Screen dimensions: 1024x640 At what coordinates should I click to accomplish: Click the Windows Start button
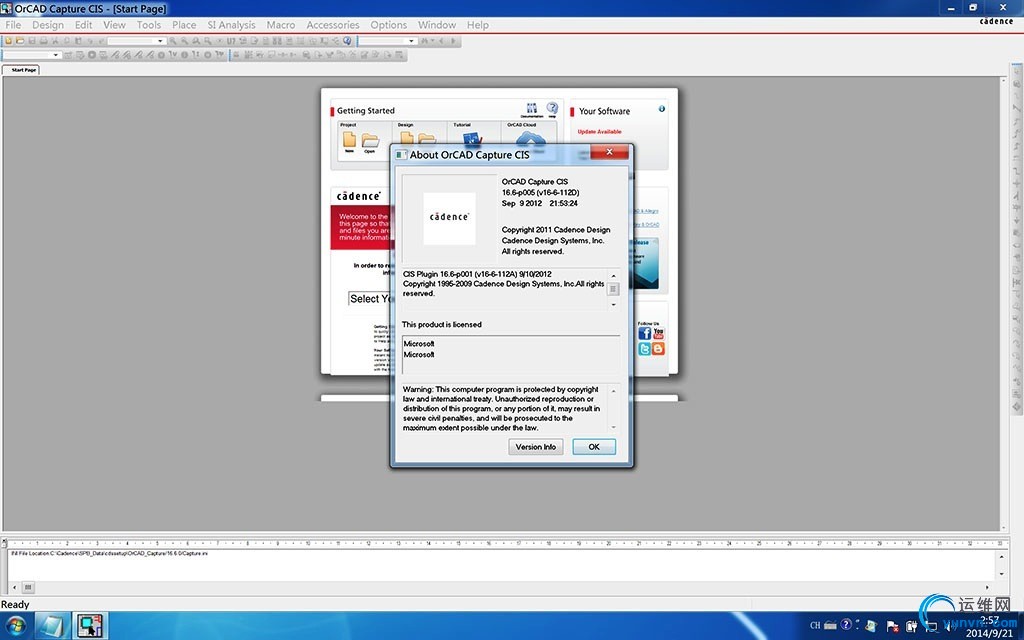(15, 626)
